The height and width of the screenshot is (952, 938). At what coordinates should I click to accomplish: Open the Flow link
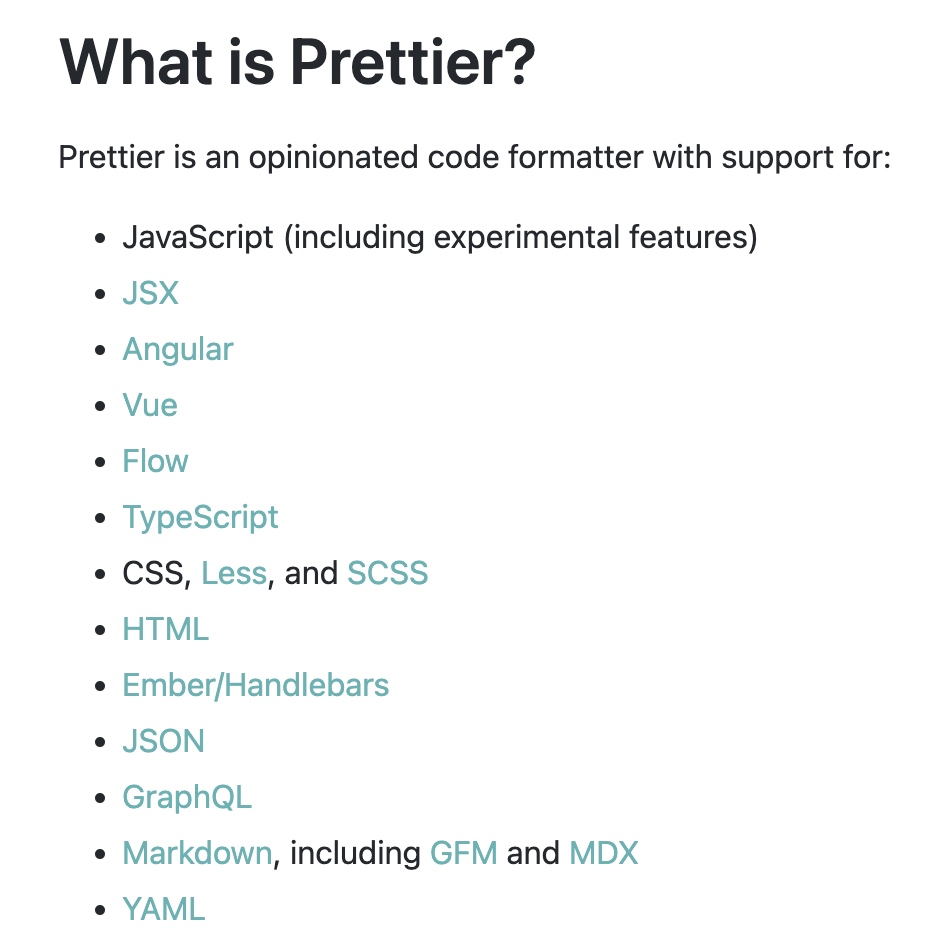pos(155,461)
